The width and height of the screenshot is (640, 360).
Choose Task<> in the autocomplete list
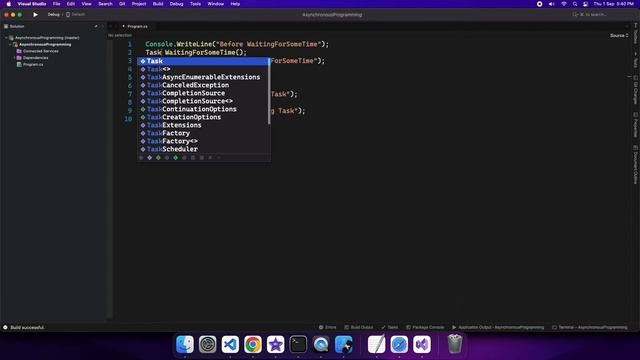203,69
